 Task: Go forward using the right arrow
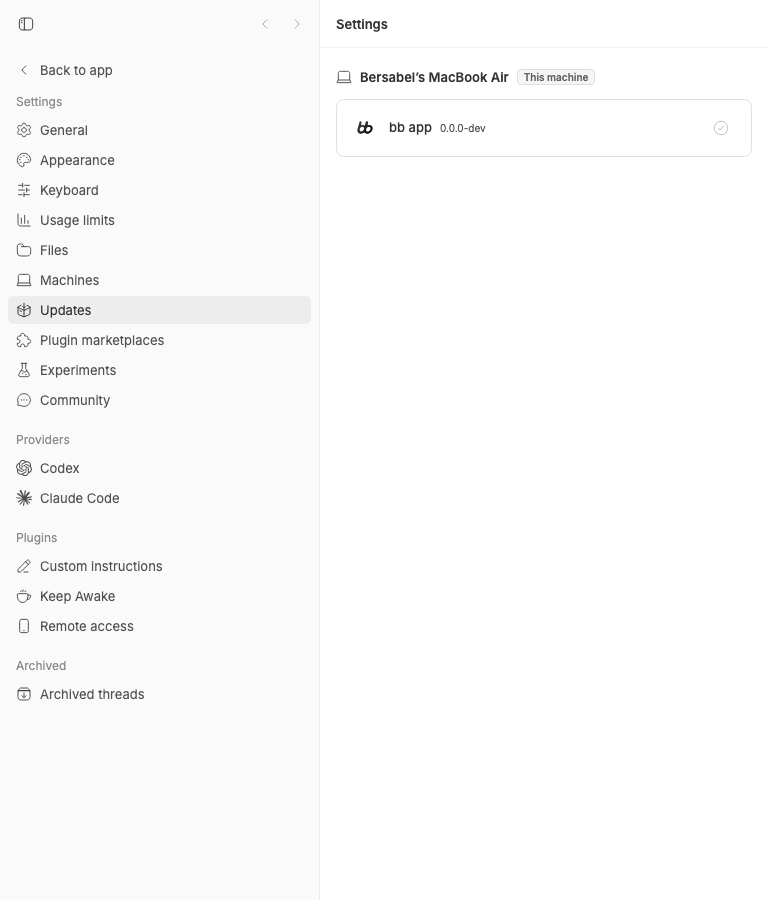point(297,24)
